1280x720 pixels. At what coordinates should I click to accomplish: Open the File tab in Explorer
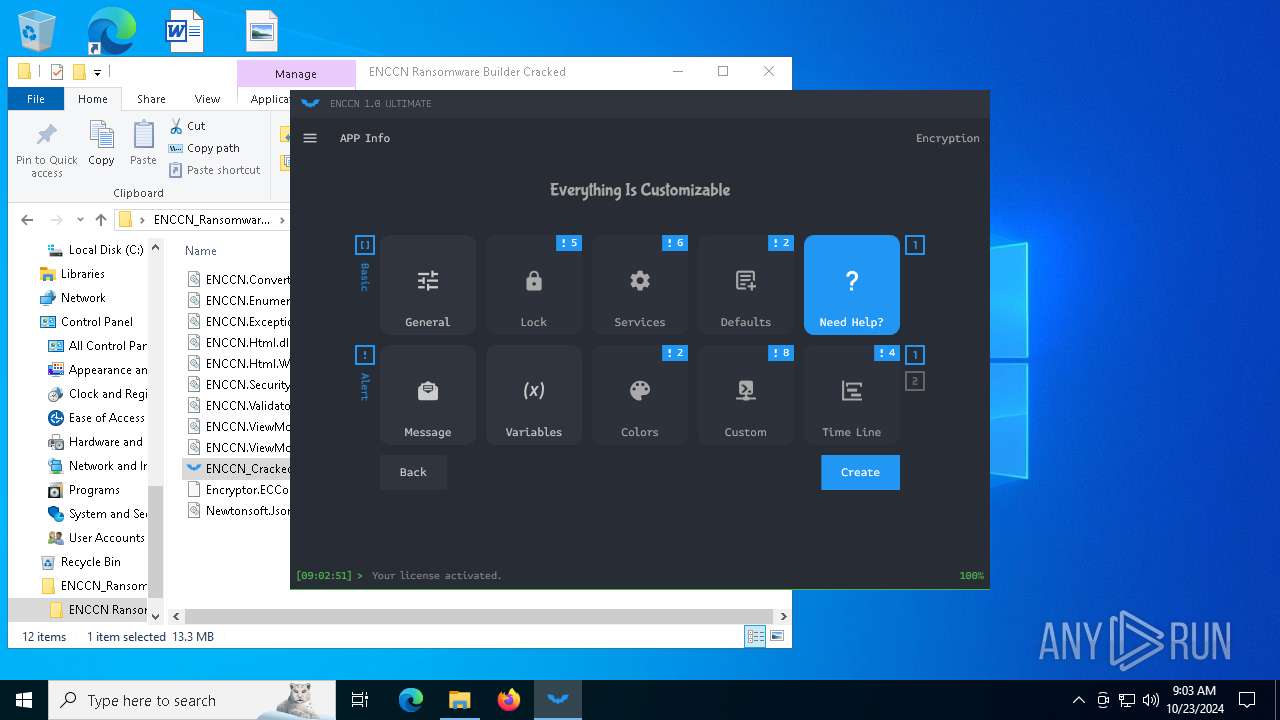(36, 99)
